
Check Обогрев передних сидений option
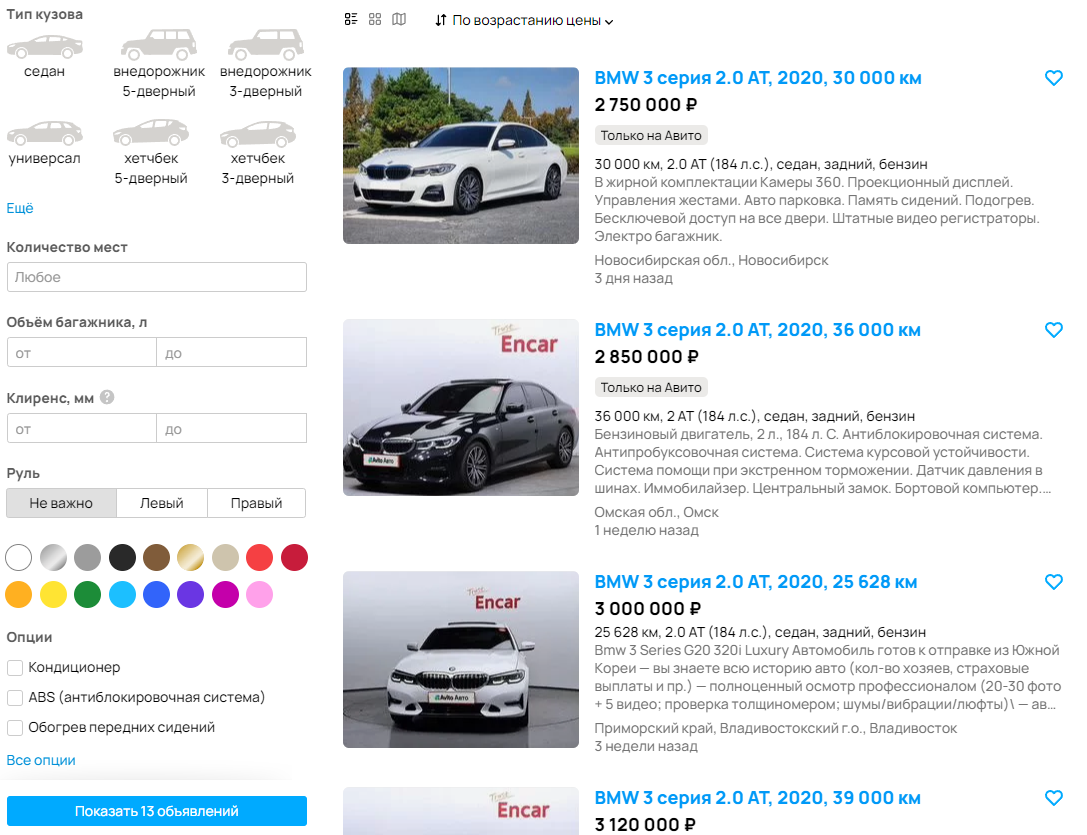pos(15,728)
